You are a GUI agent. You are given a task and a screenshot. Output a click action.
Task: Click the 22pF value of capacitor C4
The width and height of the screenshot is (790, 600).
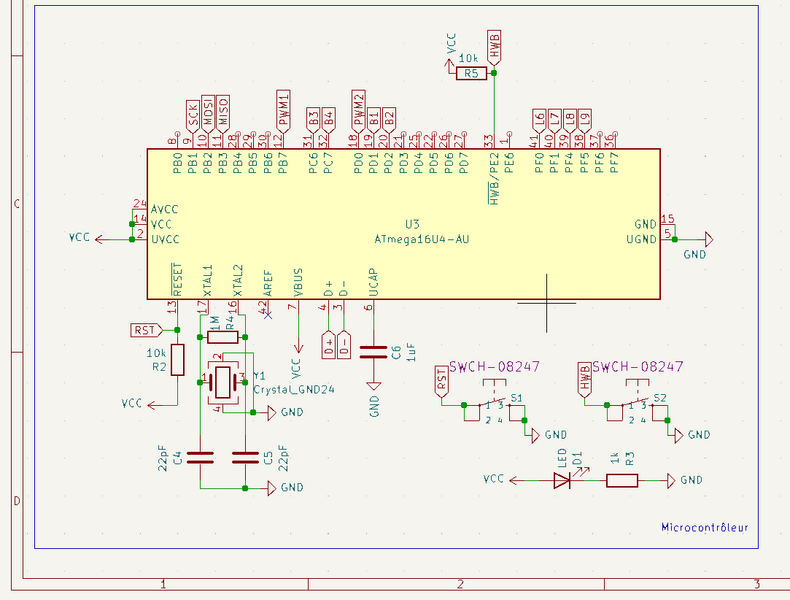(x=163, y=458)
